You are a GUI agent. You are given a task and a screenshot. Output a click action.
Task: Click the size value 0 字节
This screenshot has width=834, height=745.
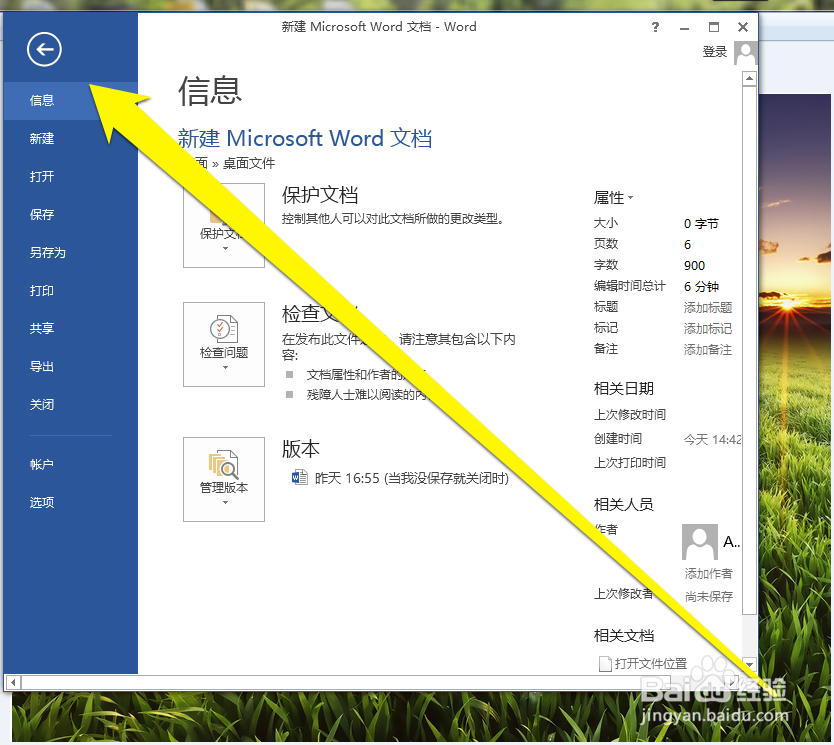(701, 223)
